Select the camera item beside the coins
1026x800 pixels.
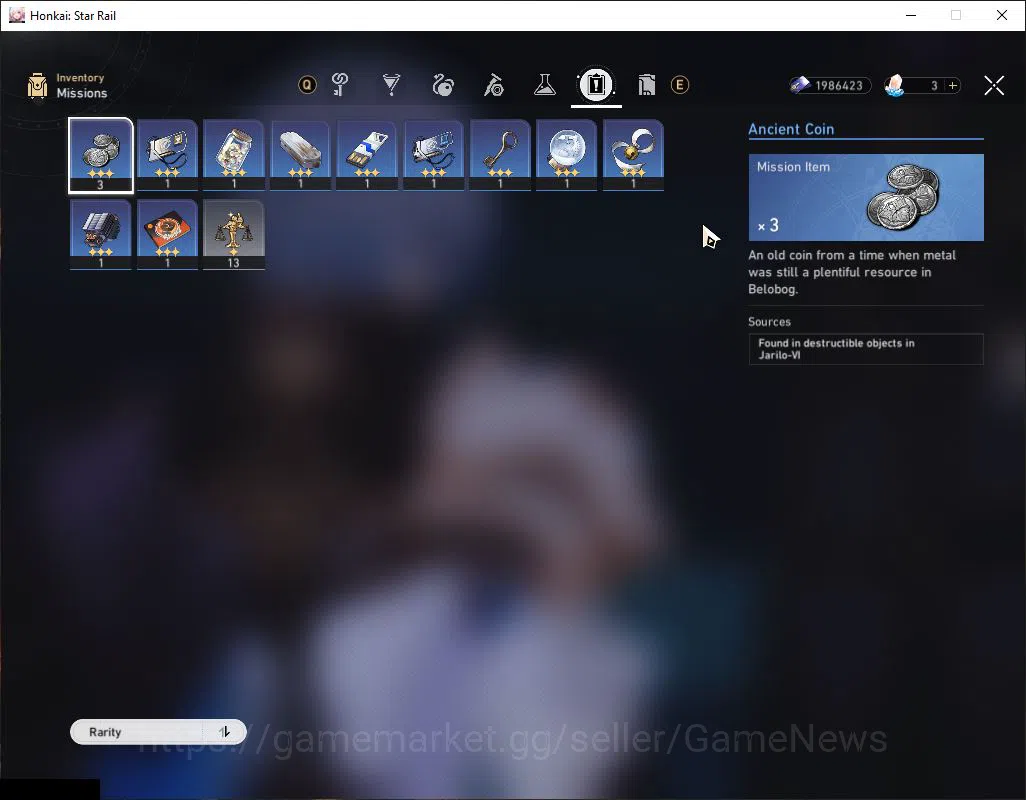[x=168, y=155]
